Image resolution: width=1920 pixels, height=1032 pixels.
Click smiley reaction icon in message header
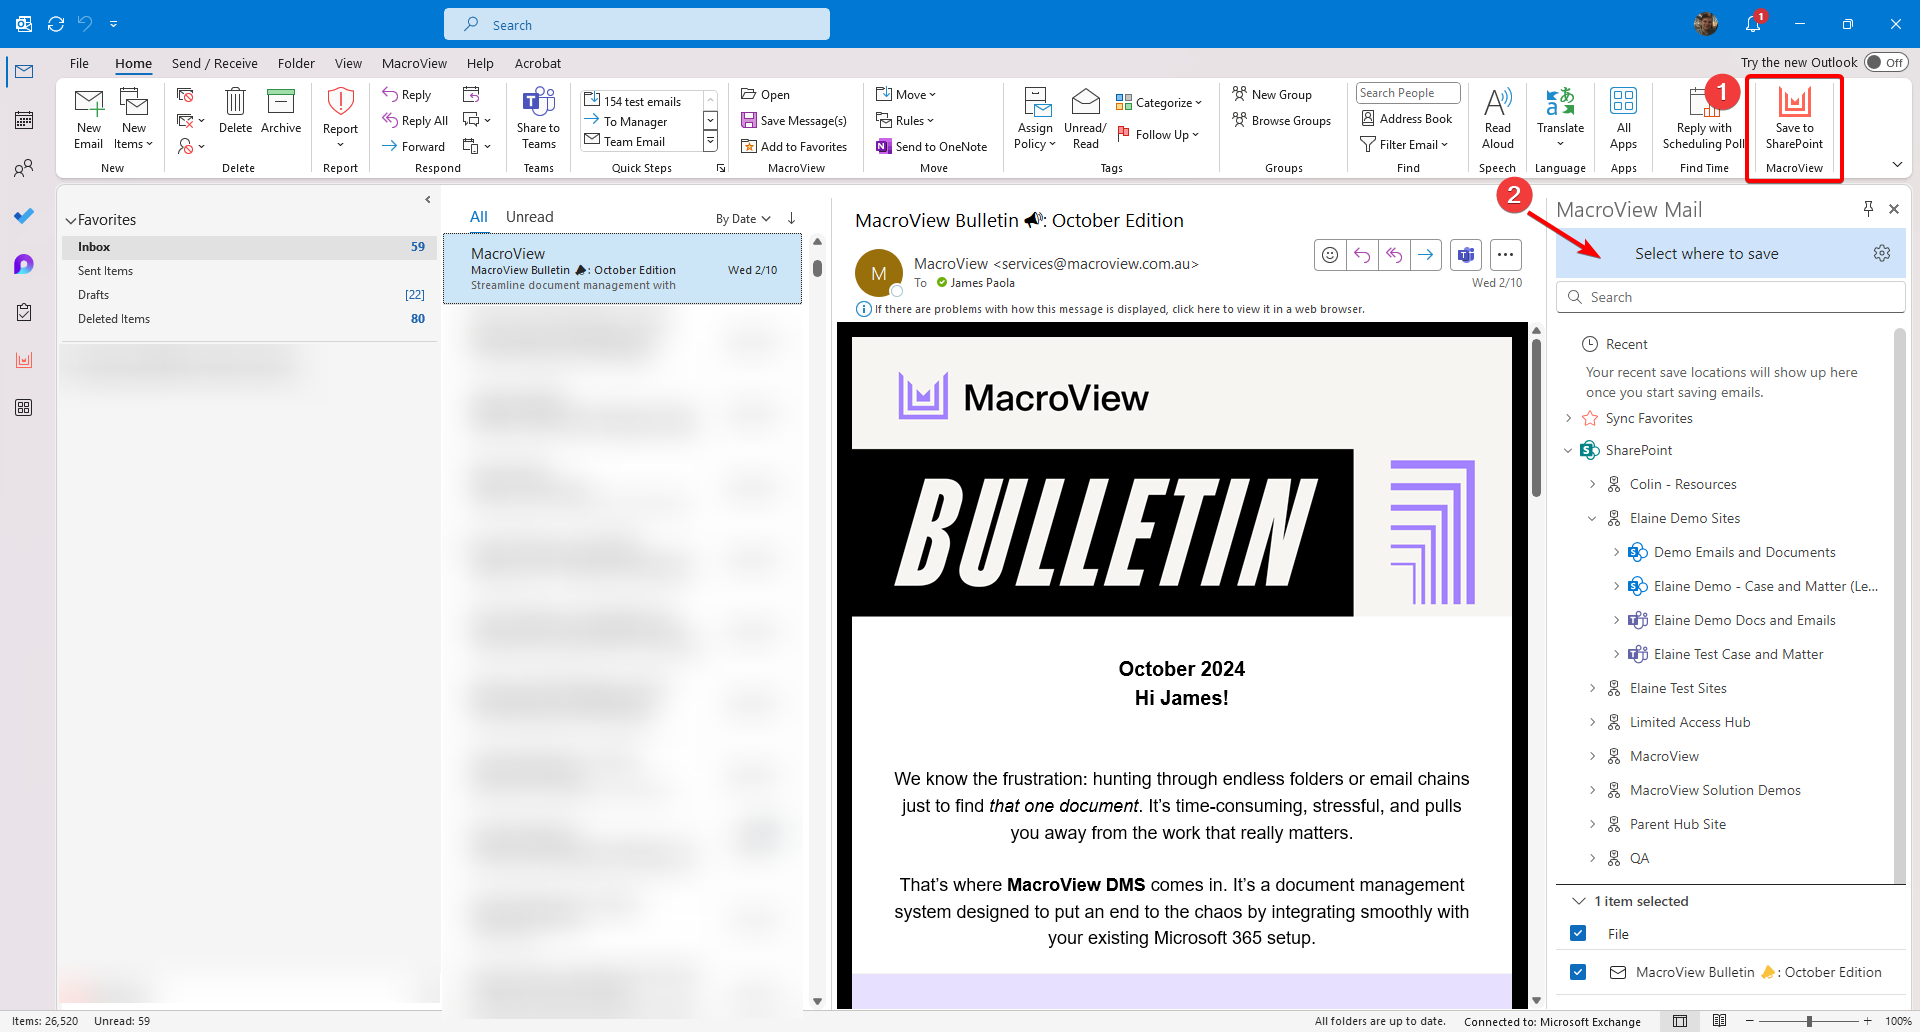click(1330, 255)
